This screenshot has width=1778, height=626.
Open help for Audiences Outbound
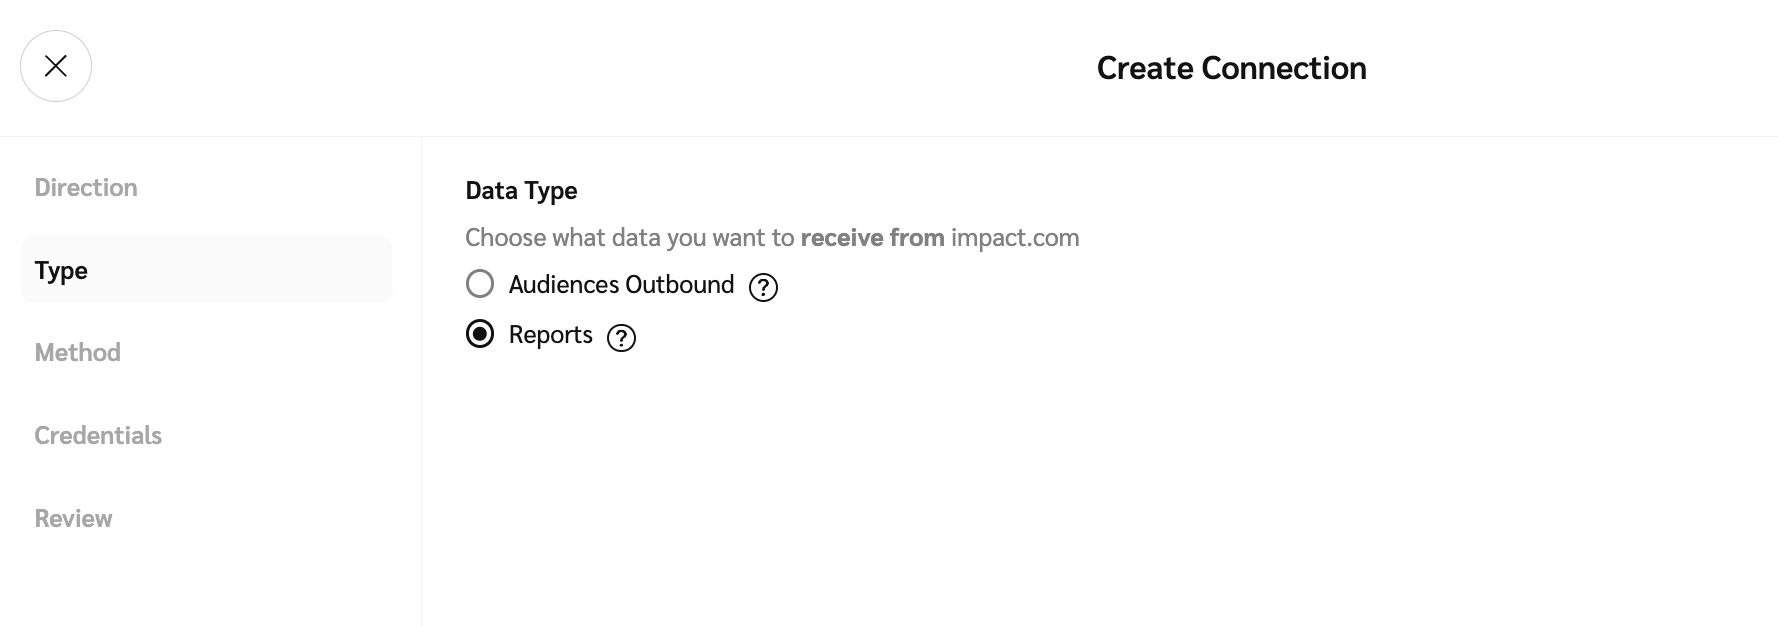(763, 288)
